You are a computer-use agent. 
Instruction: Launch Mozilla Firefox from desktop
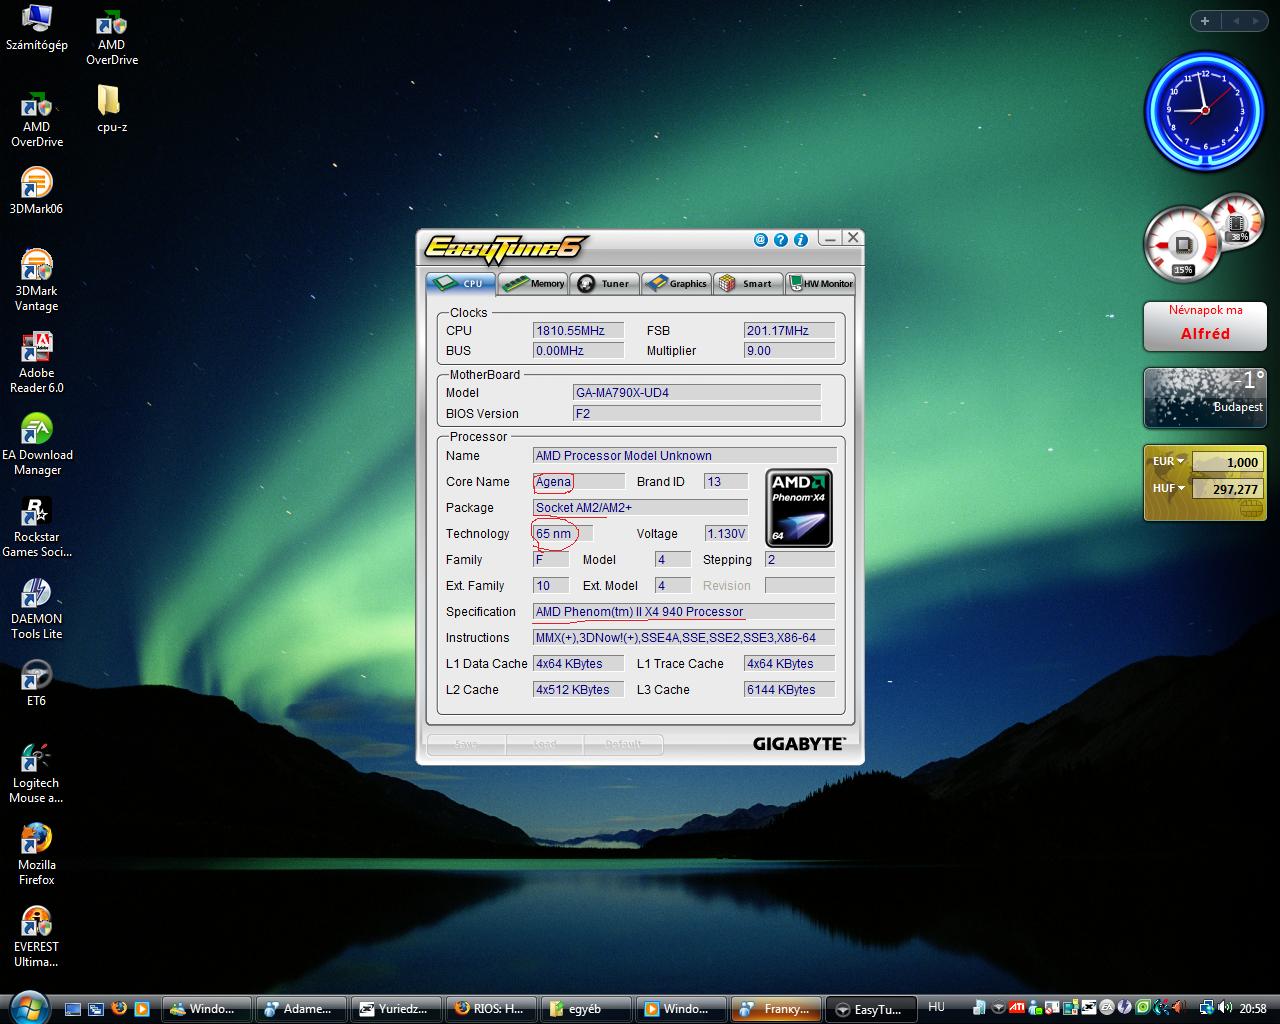[x=37, y=854]
